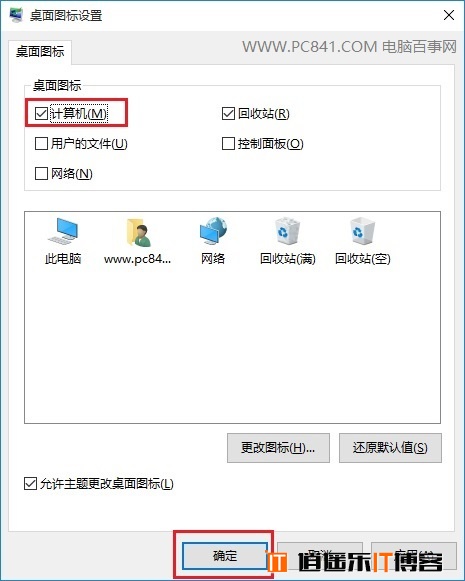The height and width of the screenshot is (581, 465).
Task: Select the 此电脑 computer icon
Action: pos(63,241)
